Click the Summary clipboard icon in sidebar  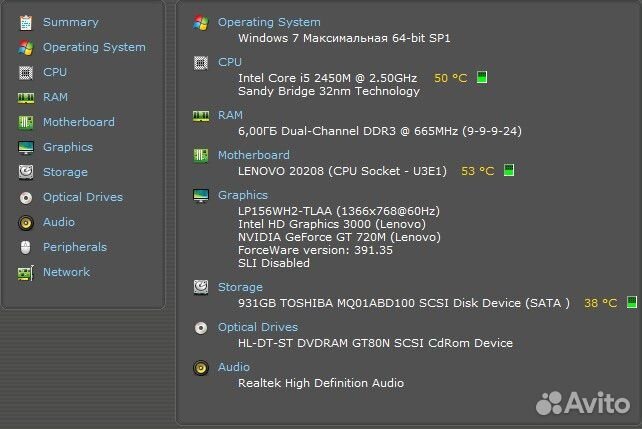coord(26,23)
